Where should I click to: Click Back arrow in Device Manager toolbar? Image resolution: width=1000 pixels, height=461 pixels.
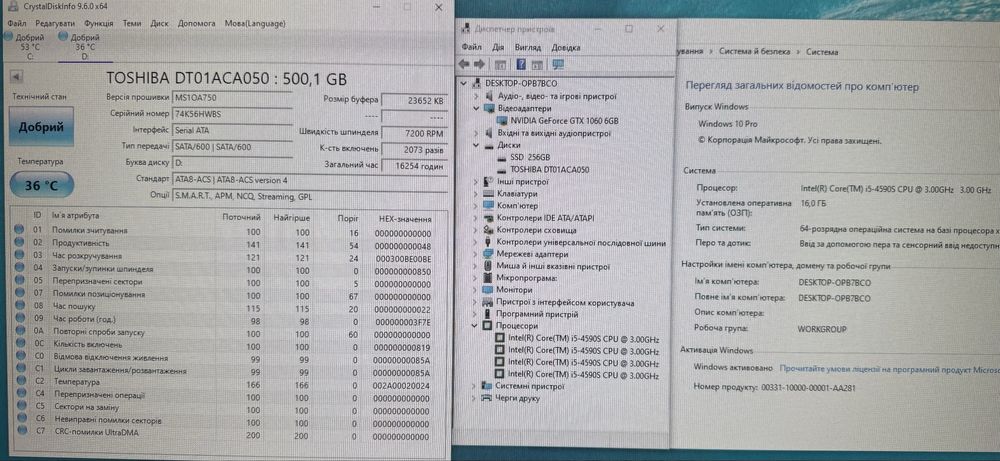click(x=464, y=64)
